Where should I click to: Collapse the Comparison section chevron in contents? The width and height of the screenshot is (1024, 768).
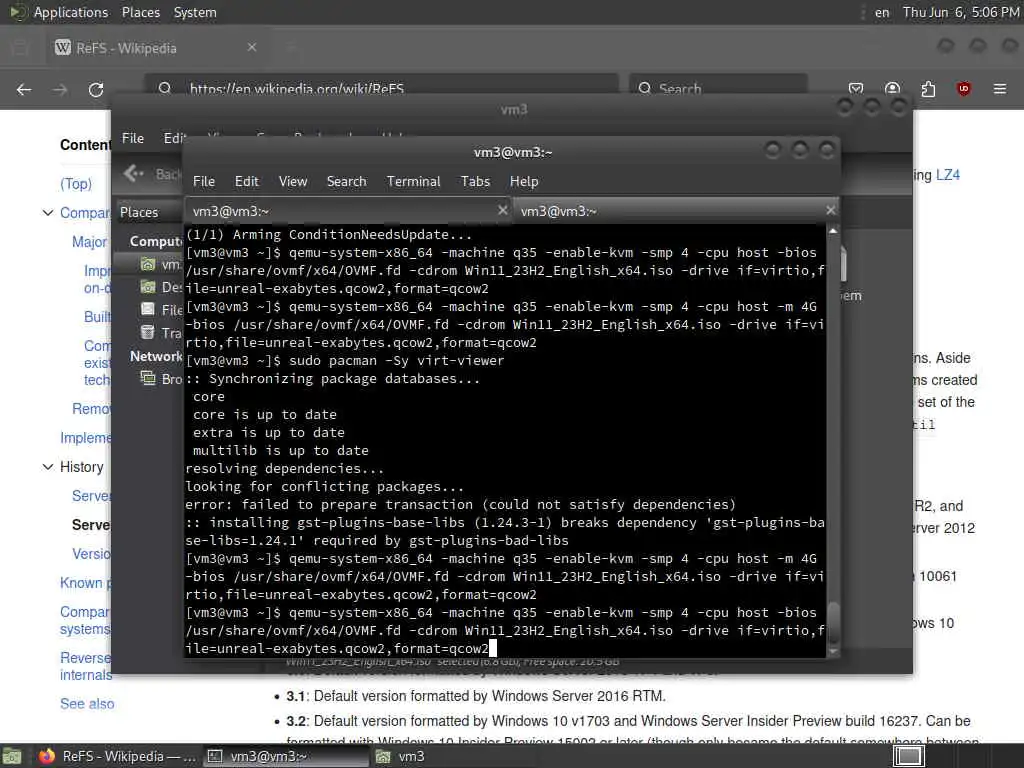[x=48, y=213]
